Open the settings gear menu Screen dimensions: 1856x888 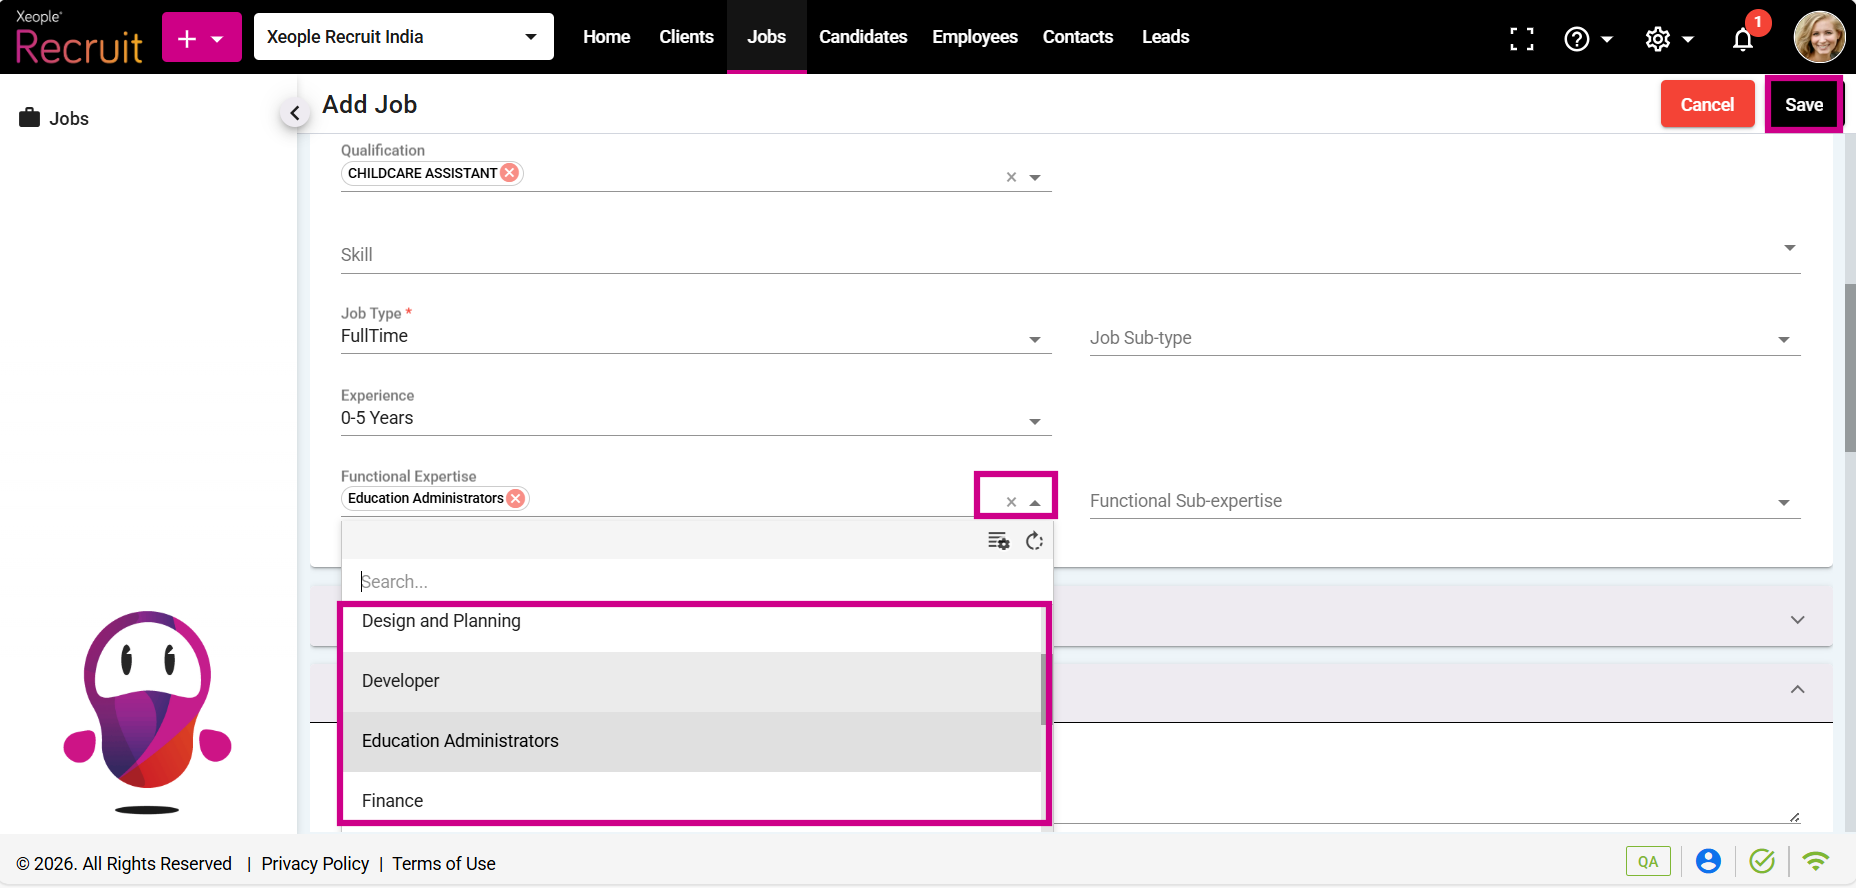click(1668, 39)
